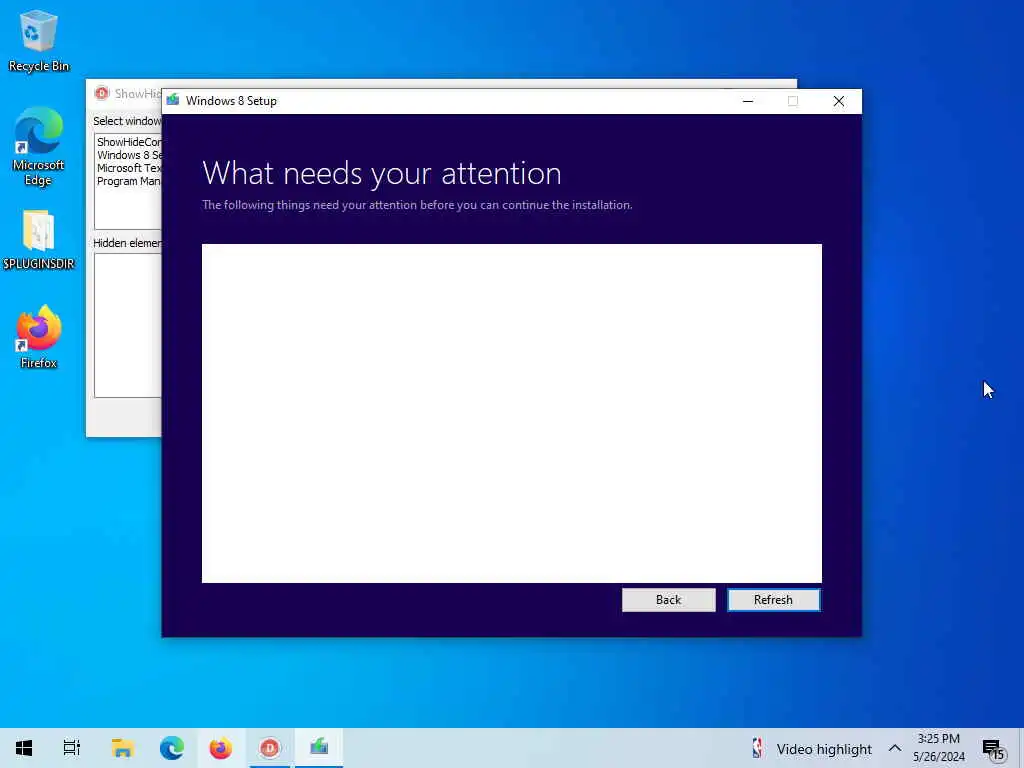Minimize the Windows 8 Setup window
The image size is (1024, 768).
click(x=748, y=101)
